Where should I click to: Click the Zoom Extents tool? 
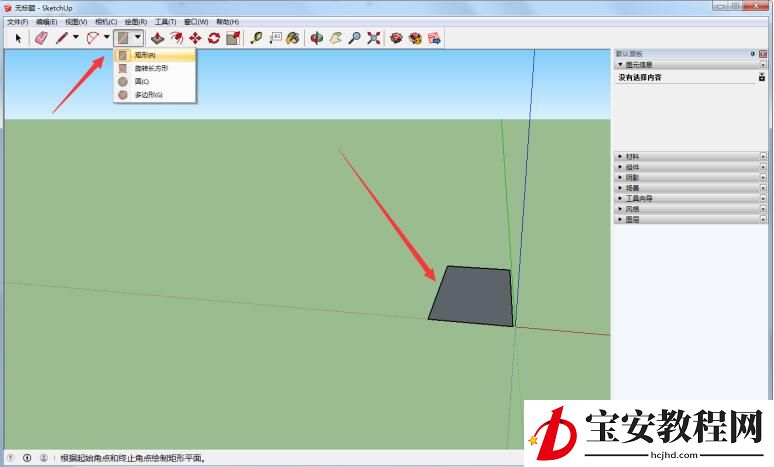[x=374, y=38]
